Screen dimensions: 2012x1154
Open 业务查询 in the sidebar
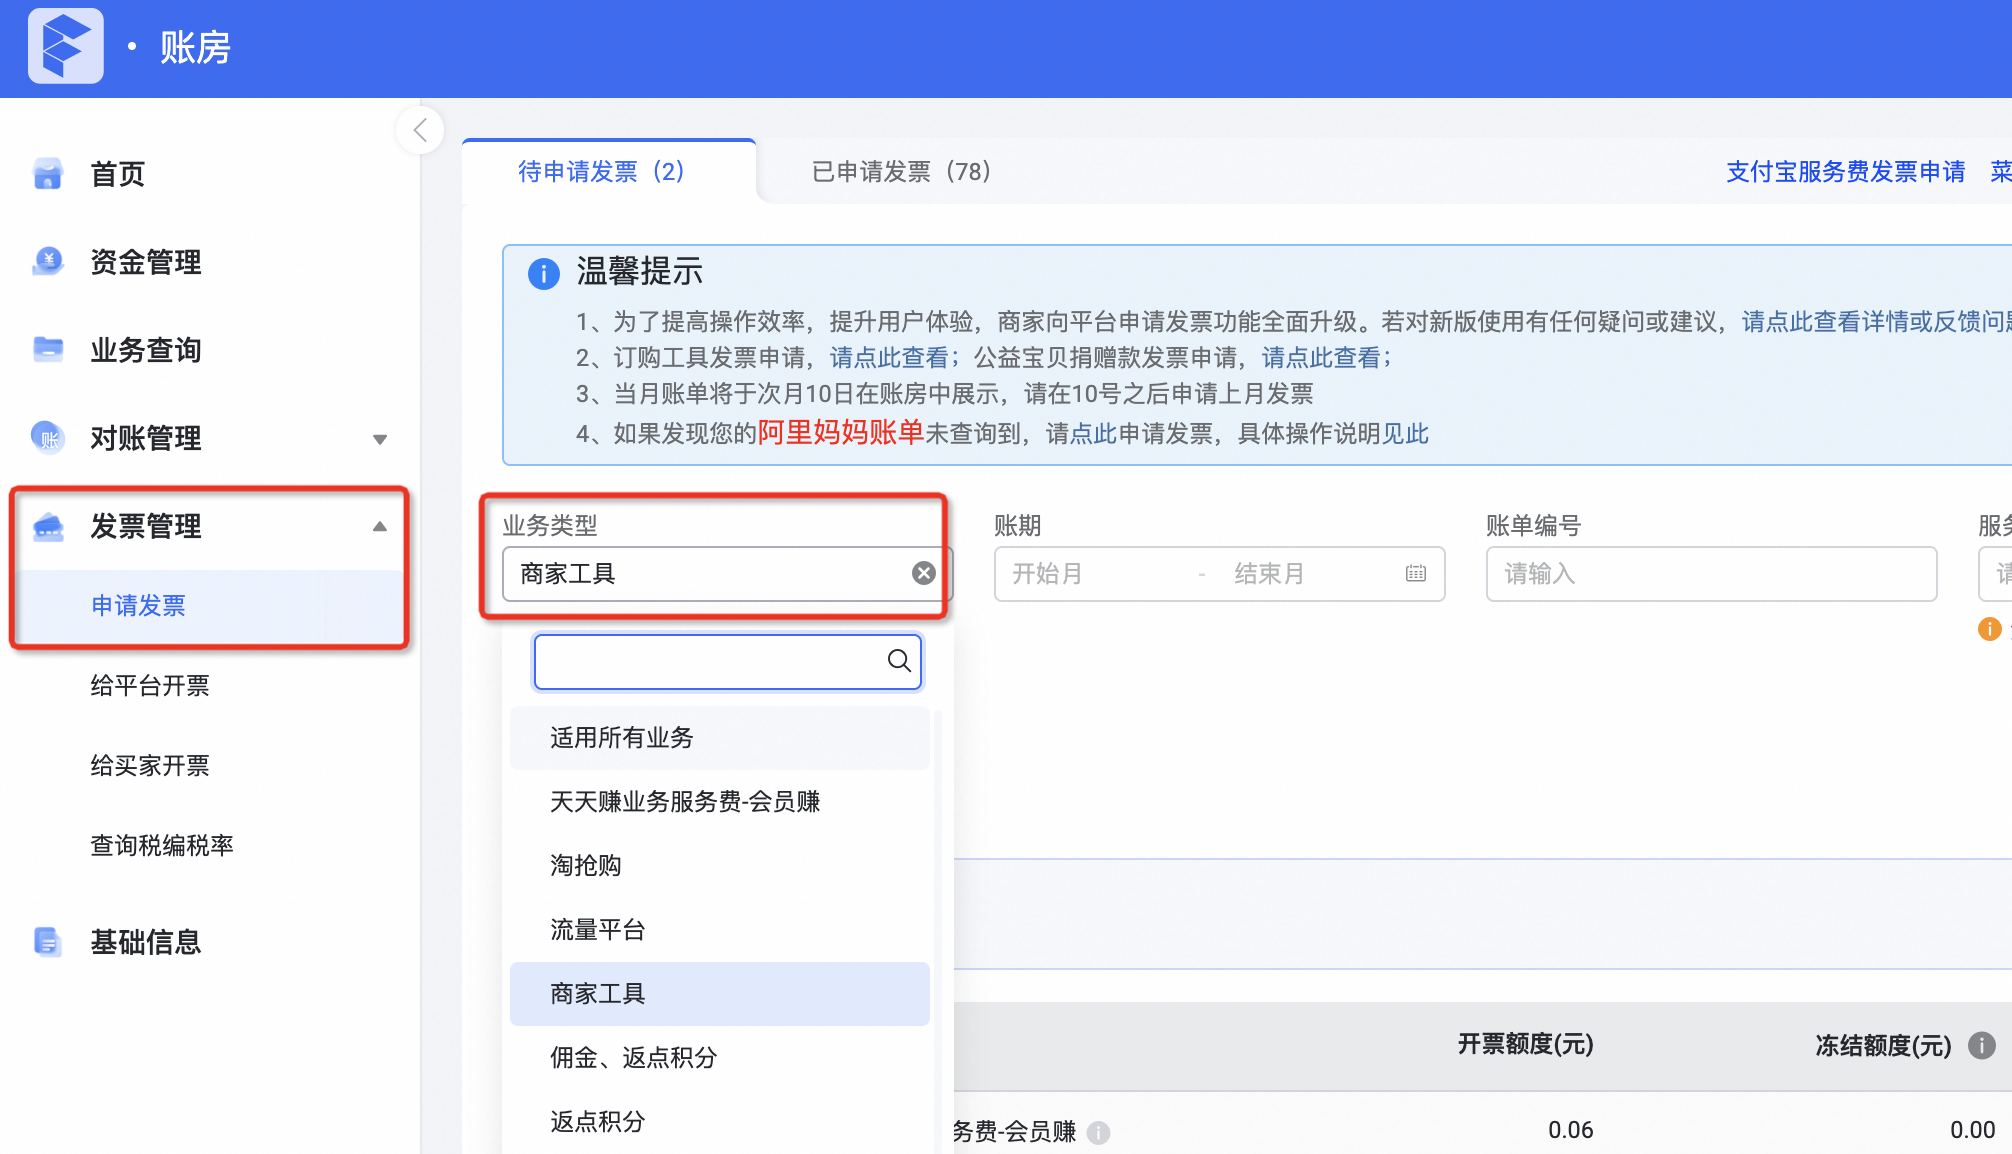click(x=146, y=350)
